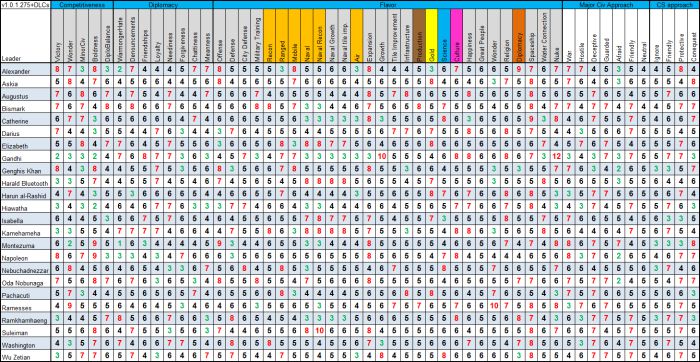Click the yellow Gold column header
Screen dimensions: 700x362
pyautogui.click(x=431, y=36)
